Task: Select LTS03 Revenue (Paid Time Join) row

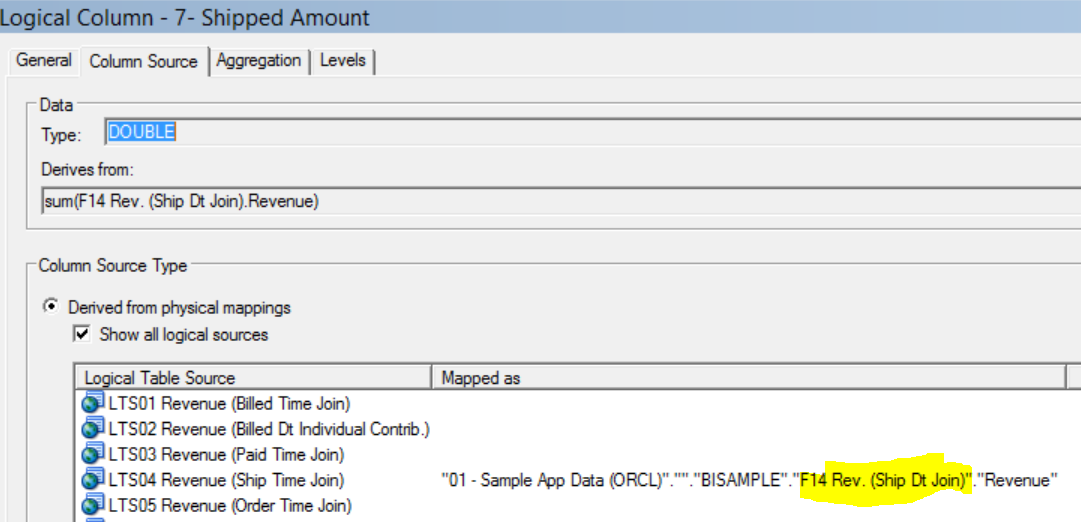Action: pyautogui.click(x=226, y=454)
